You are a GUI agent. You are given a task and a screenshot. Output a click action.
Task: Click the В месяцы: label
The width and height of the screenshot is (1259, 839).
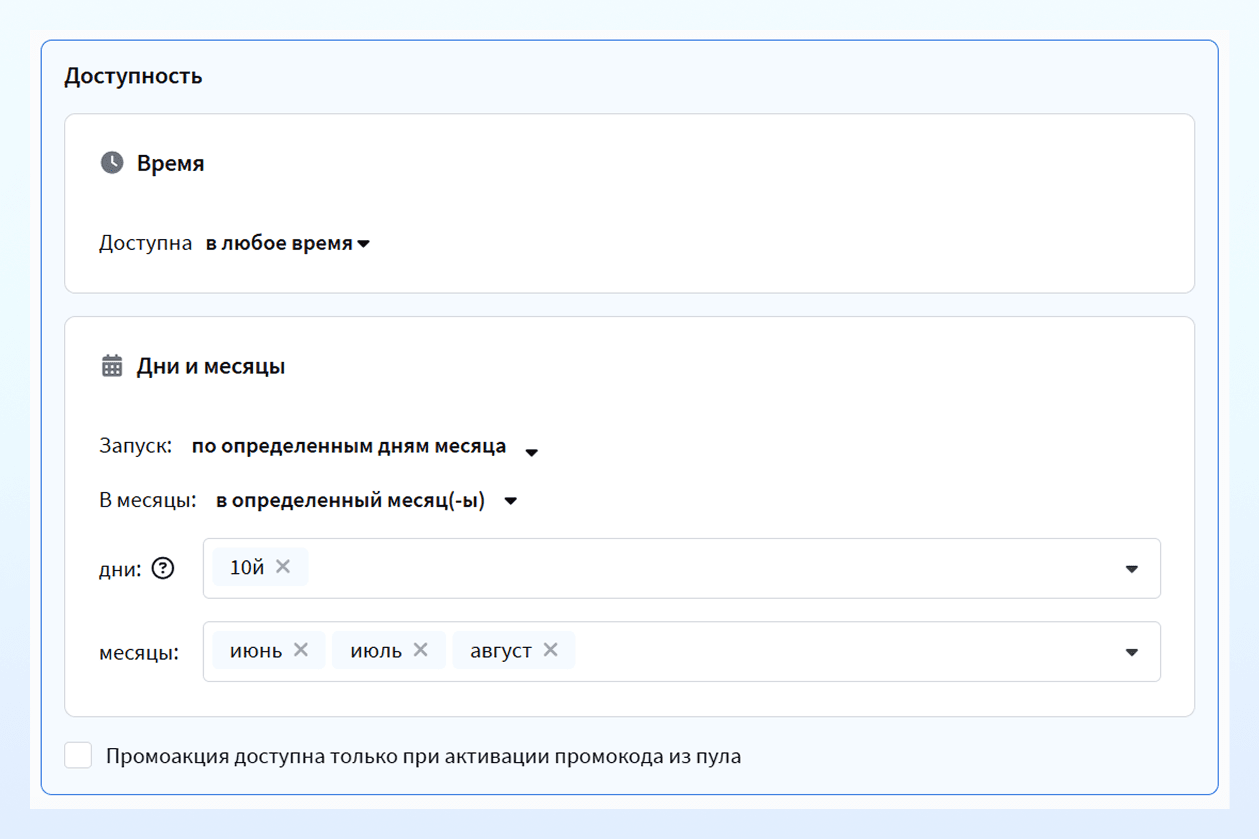coord(148,501)
